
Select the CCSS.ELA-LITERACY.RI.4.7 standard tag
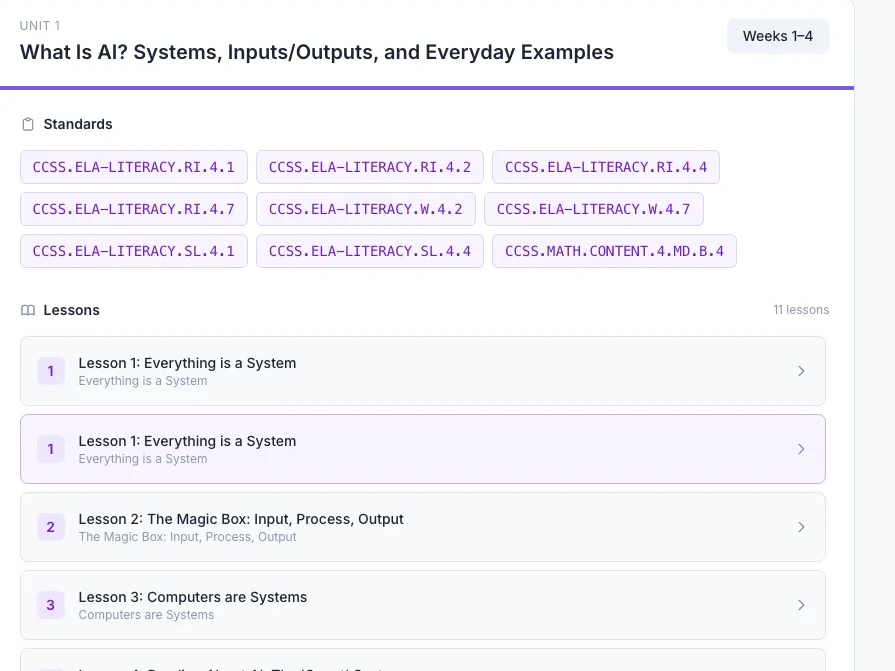pos(134,209)
